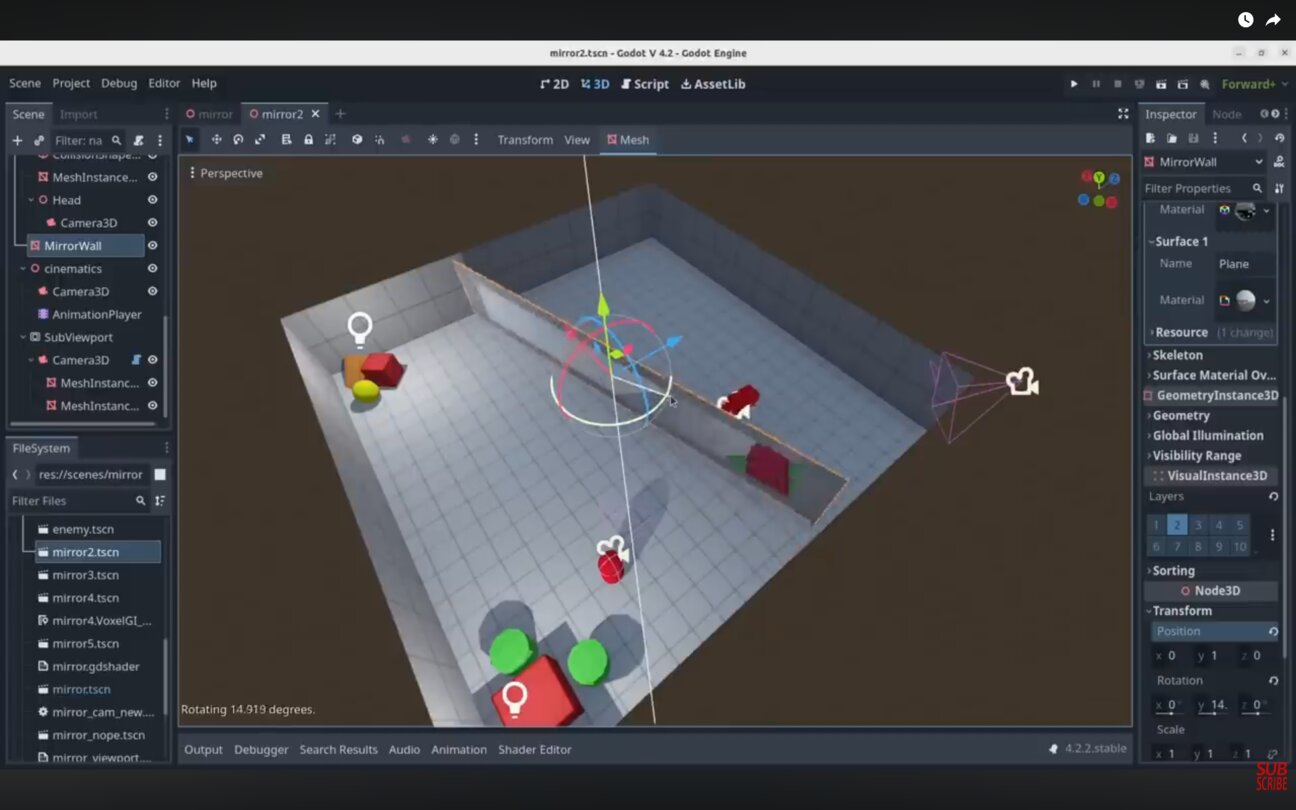Run the project with the play icon
Image resolution: width=1296 pixels, height=810 pixels.
(1074, 84)
